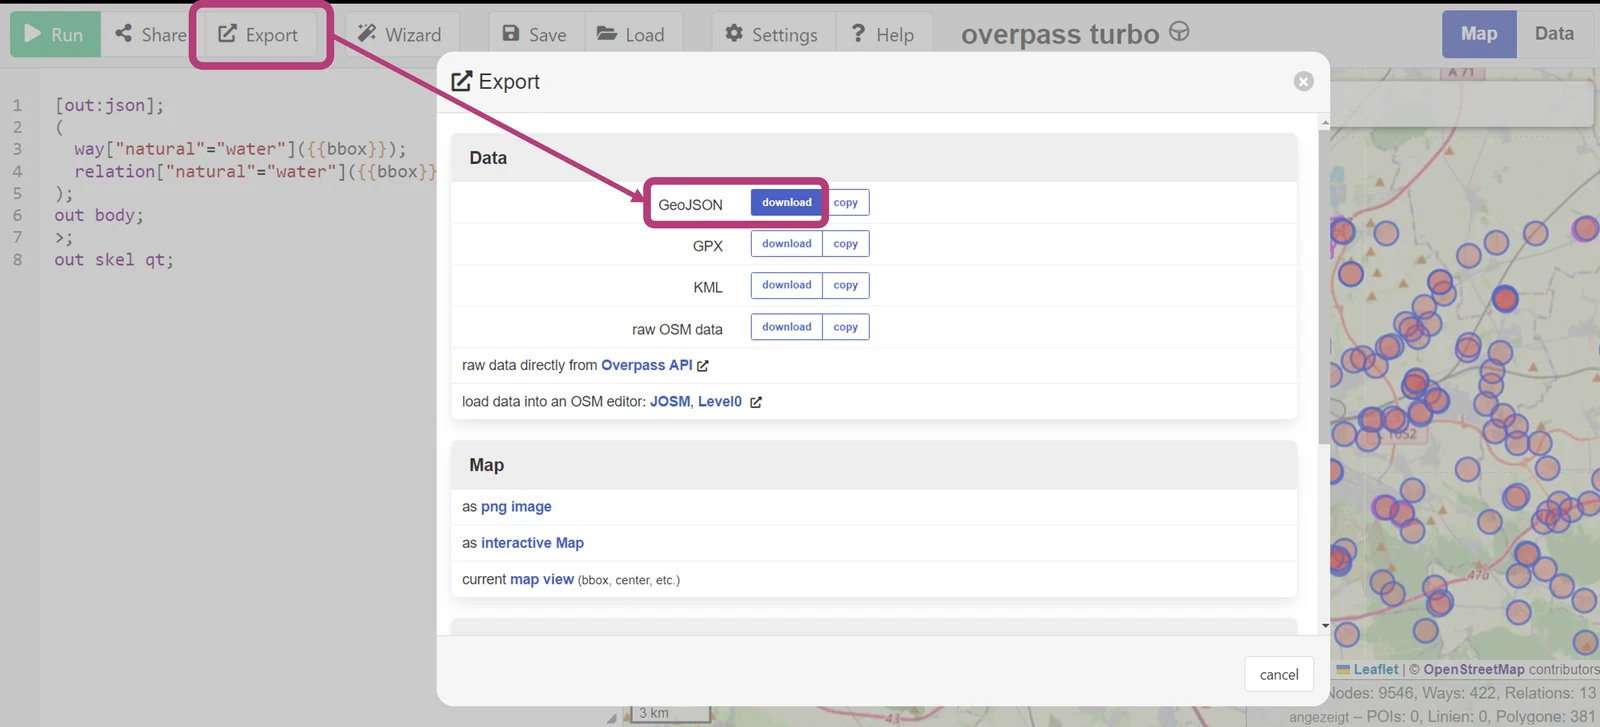Open the Help page
1600x727 pixels.
pos(882,34)
